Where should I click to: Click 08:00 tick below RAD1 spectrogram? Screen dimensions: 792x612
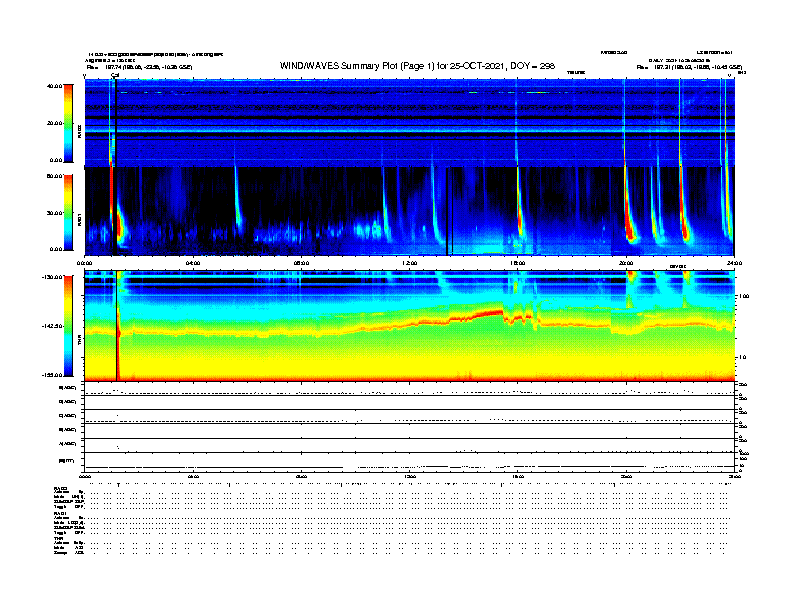[x=301, y=263]
